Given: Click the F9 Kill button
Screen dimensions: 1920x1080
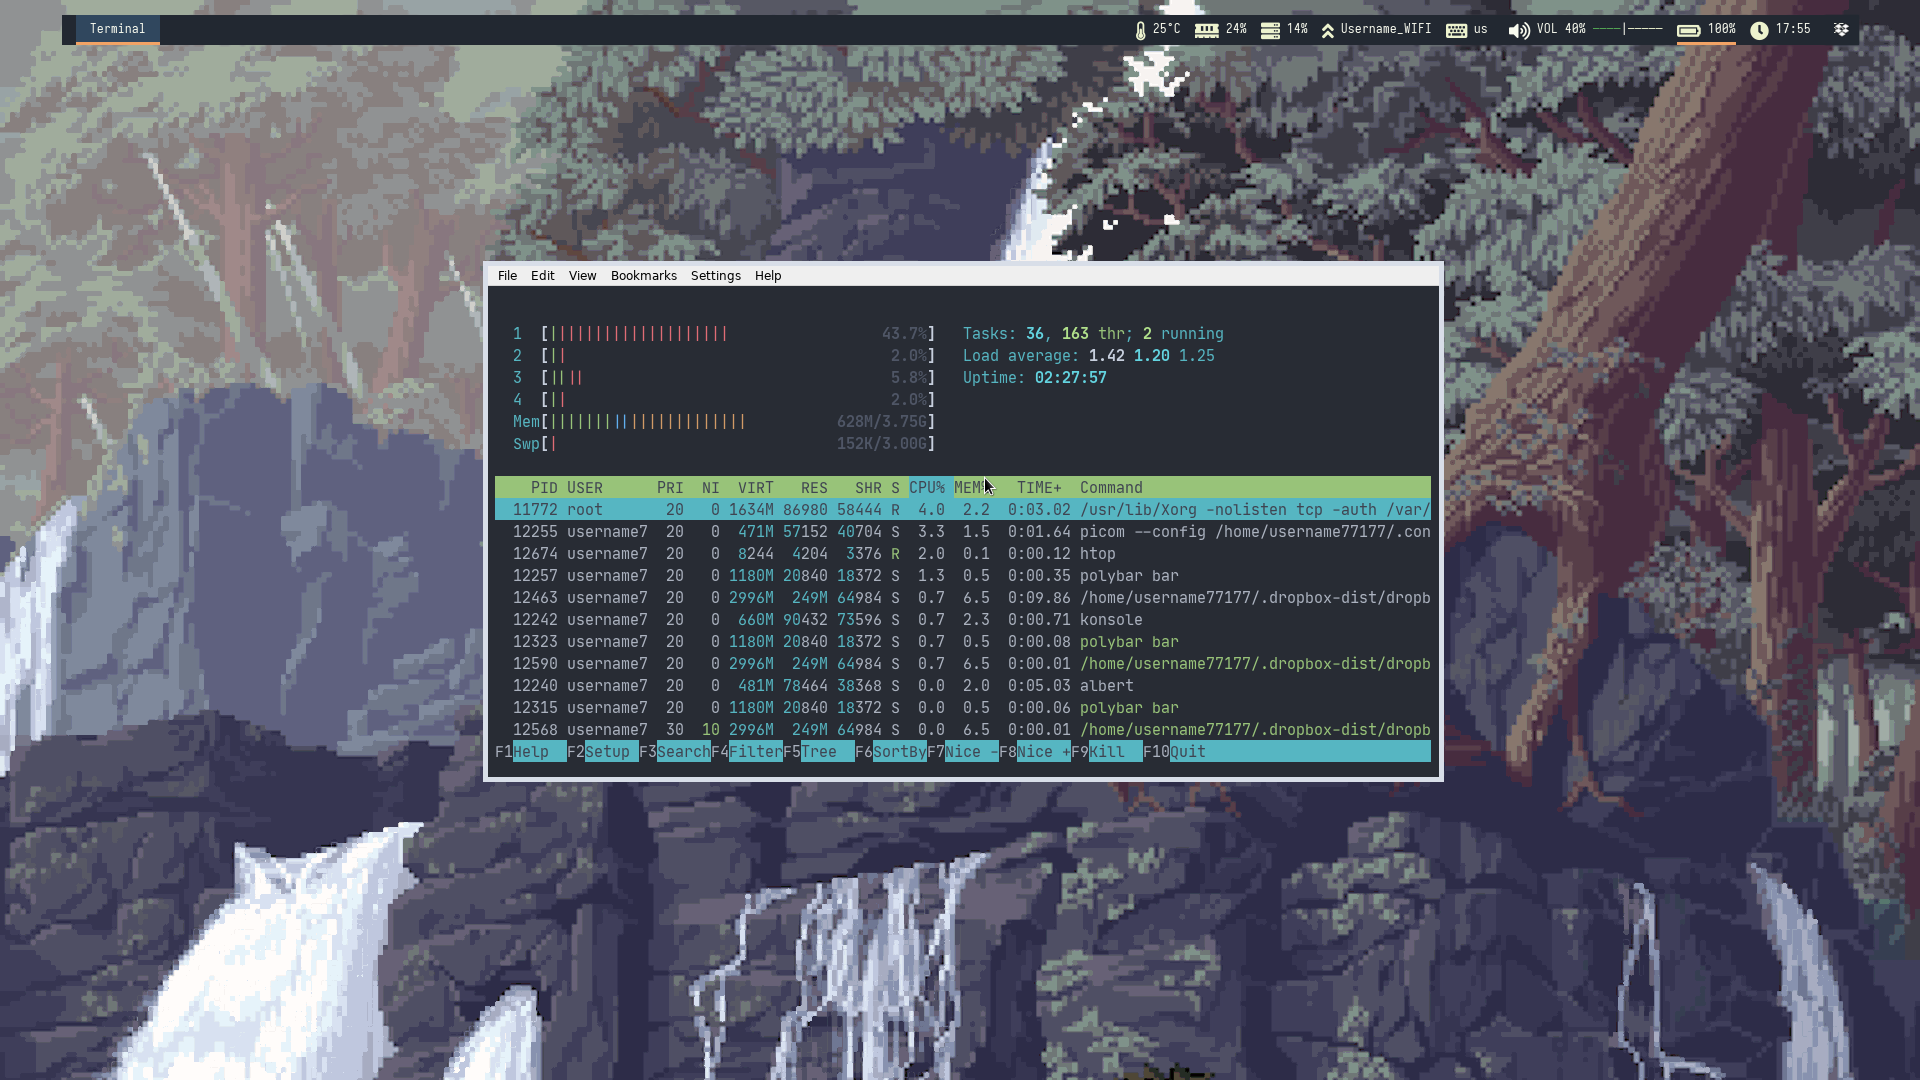Looking at the screenshot, I should point(1107,752).
